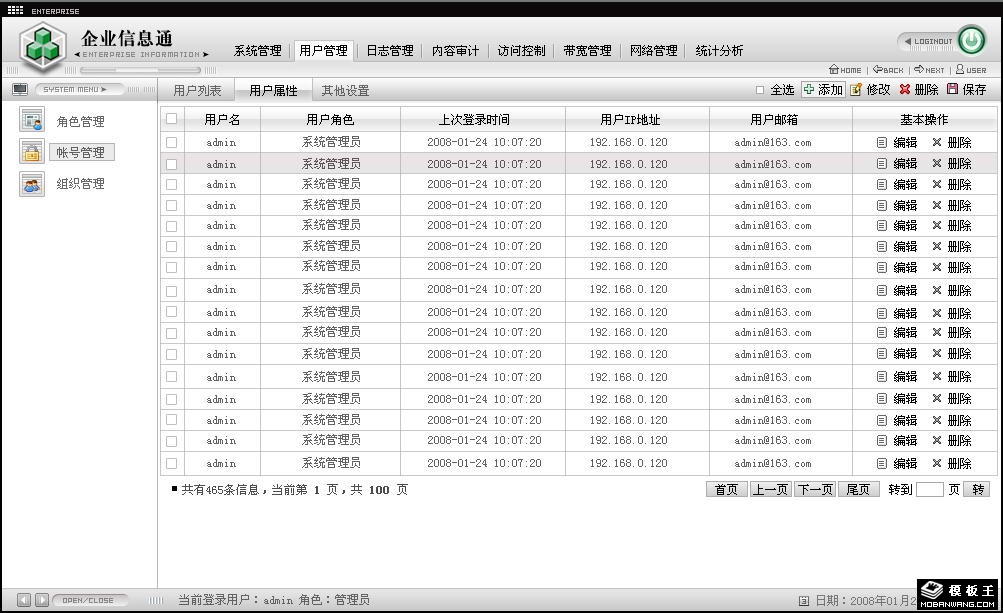This screenshot has width=1003, height=613.
Task: Click the 用户IP地址 column header
Action: point(637,119)
